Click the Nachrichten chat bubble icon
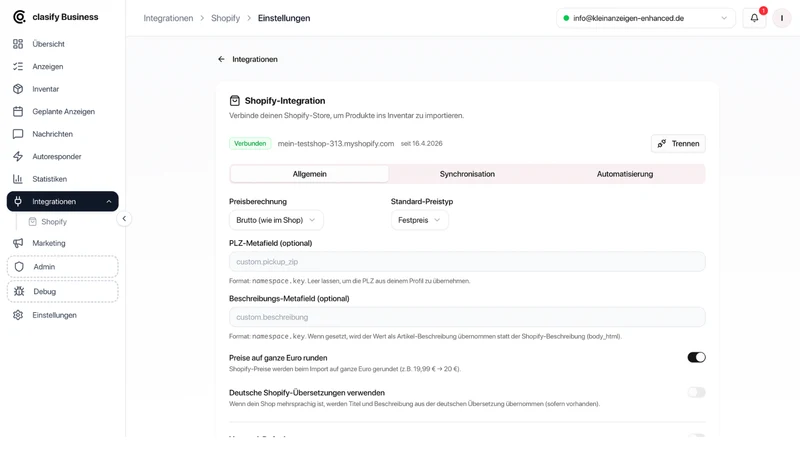The image size is (800, 450). coord(18,134)
